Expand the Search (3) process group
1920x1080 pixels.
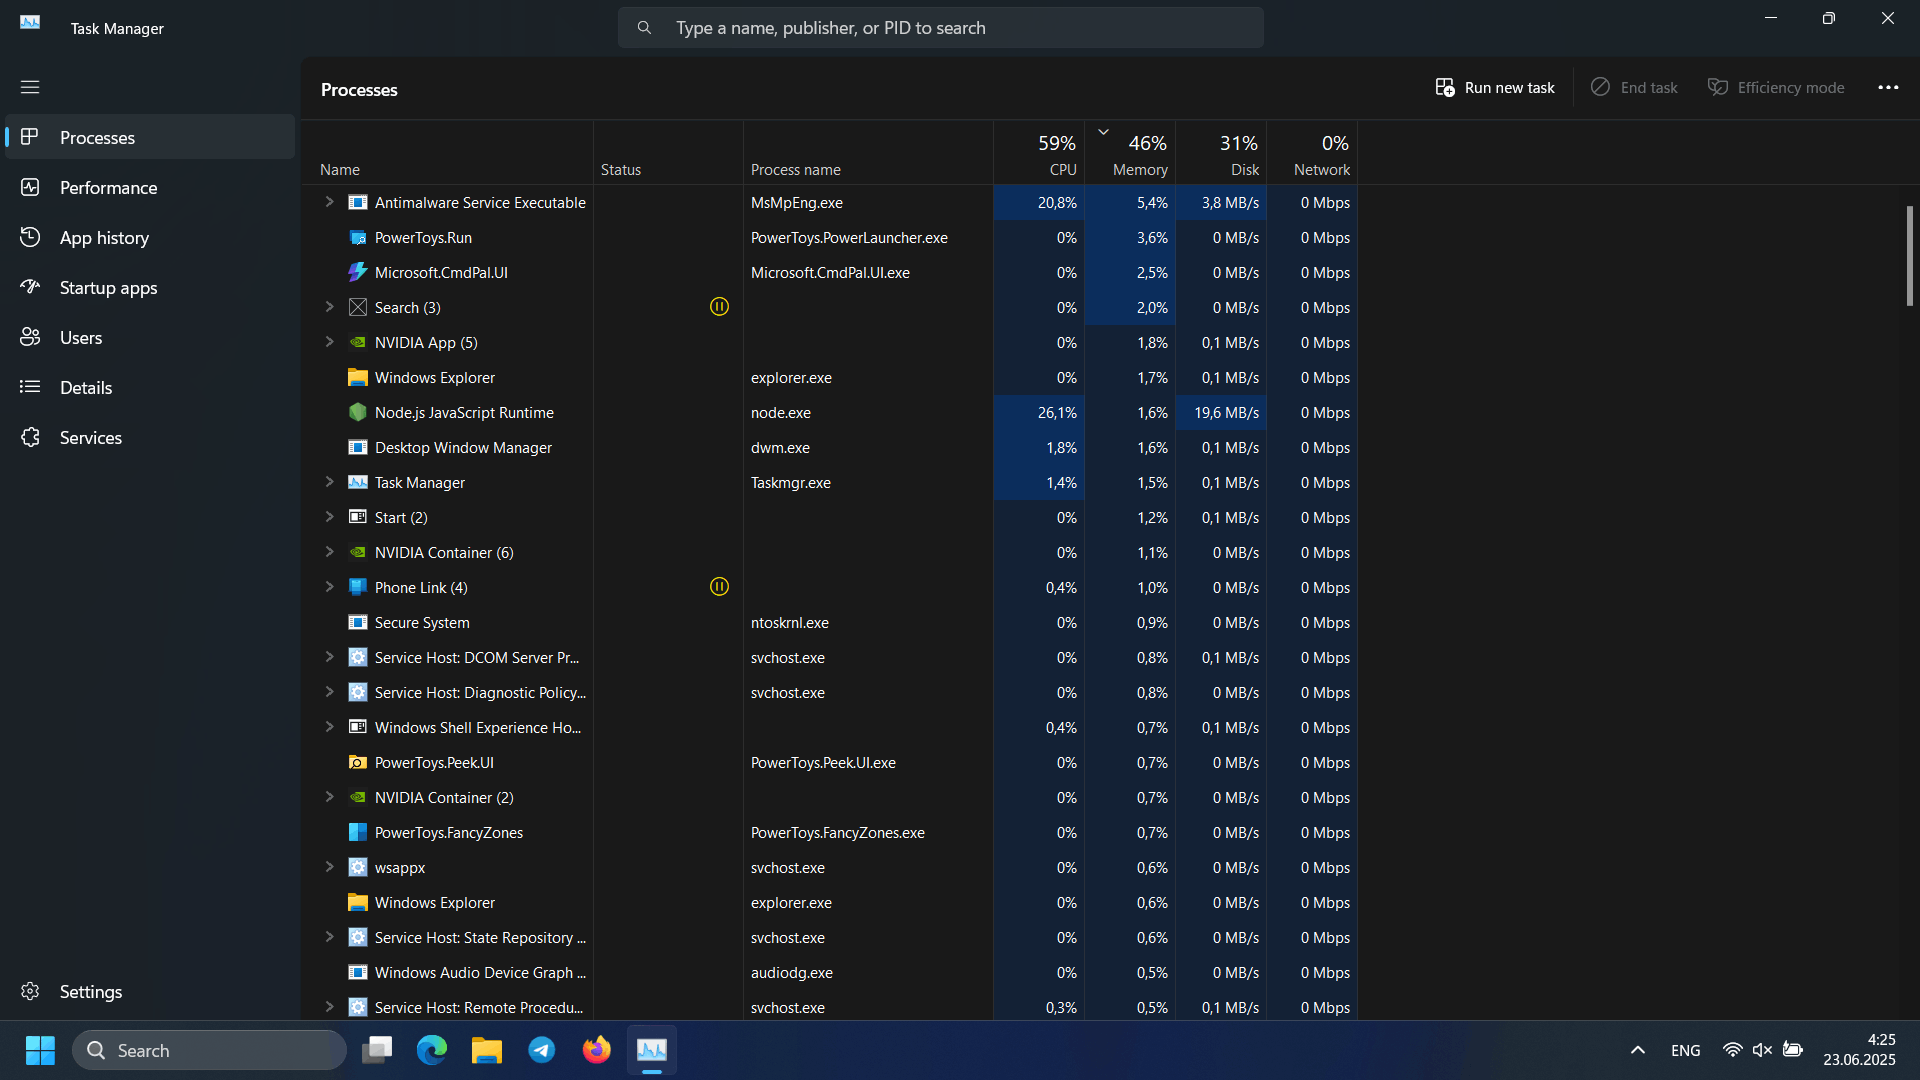pos(329,307)
